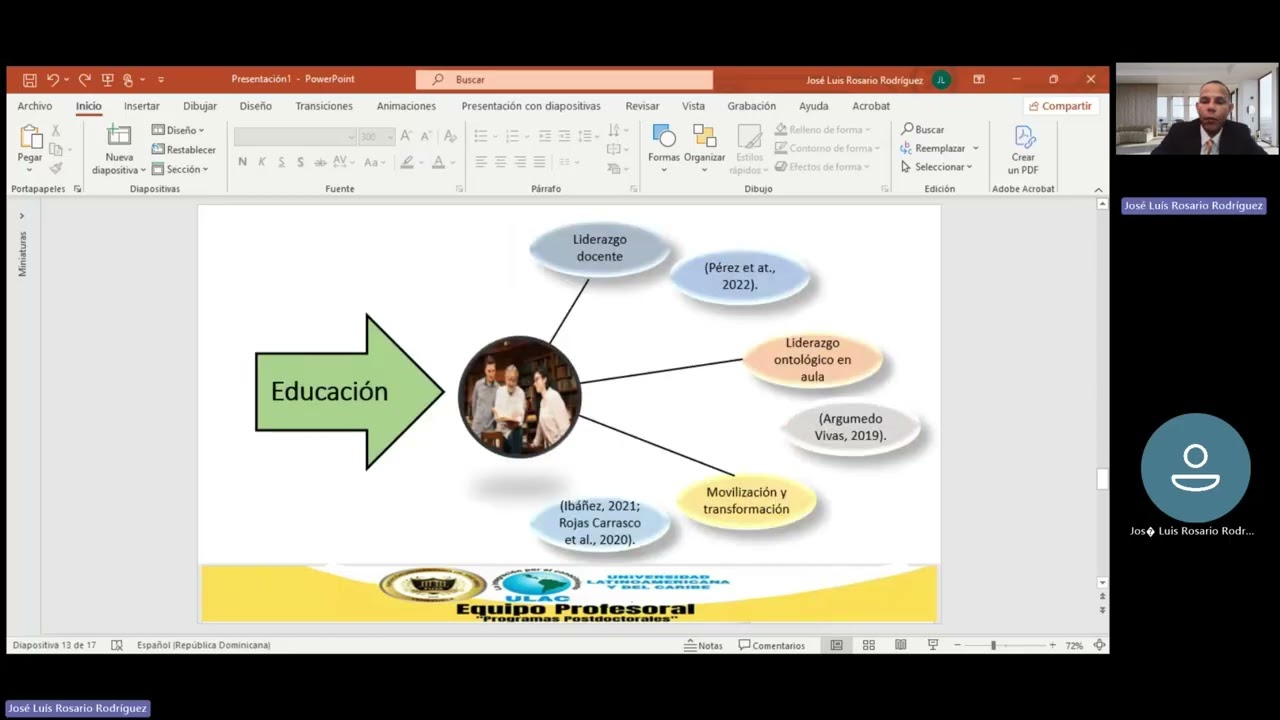Toggle italic K formatting
The height and width of the screenshot is (720, 1280).
(262, 162)
